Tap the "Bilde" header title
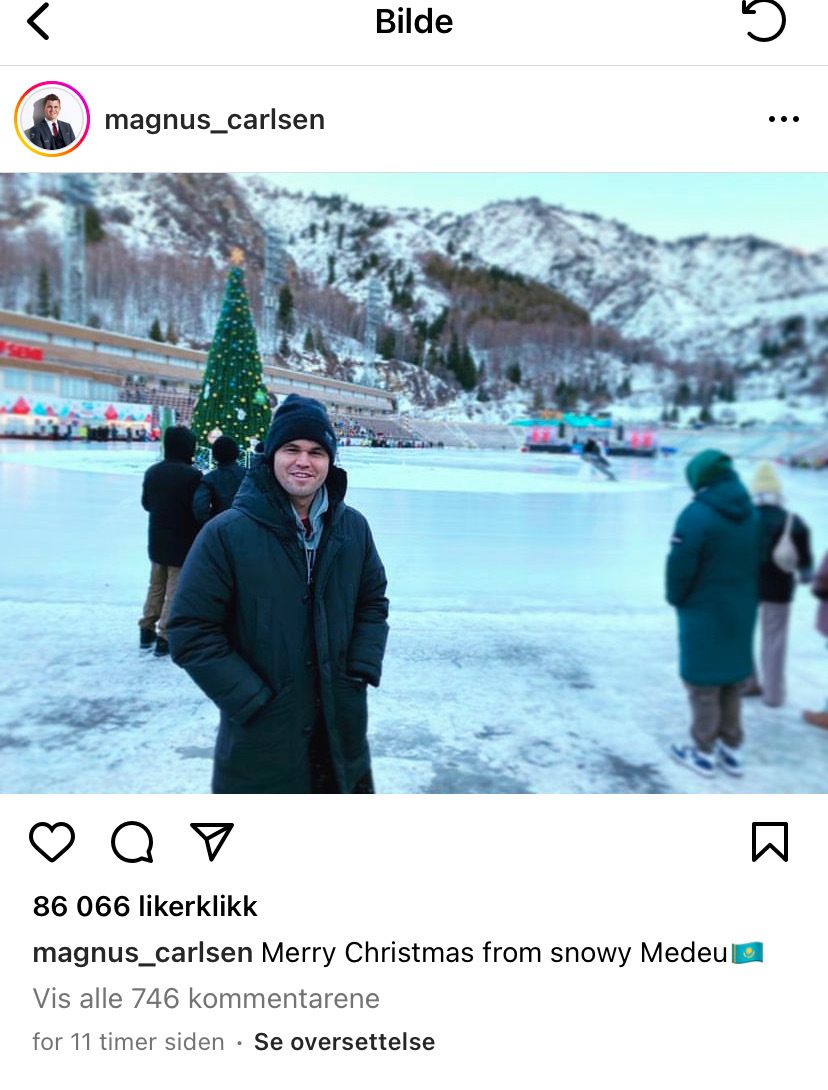Image resolution: width=828 pixels, height=1090 pixels. point(414,21)
